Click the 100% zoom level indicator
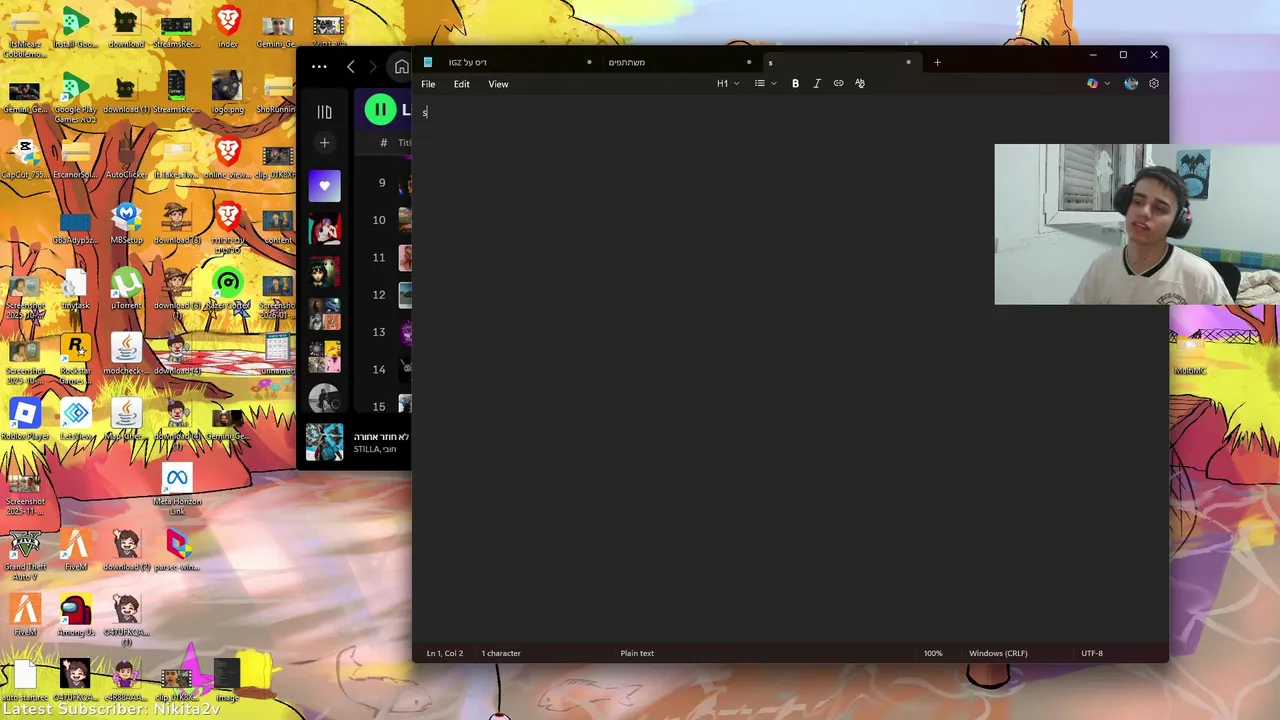The image size is (1280, 720). click(933, 653)
